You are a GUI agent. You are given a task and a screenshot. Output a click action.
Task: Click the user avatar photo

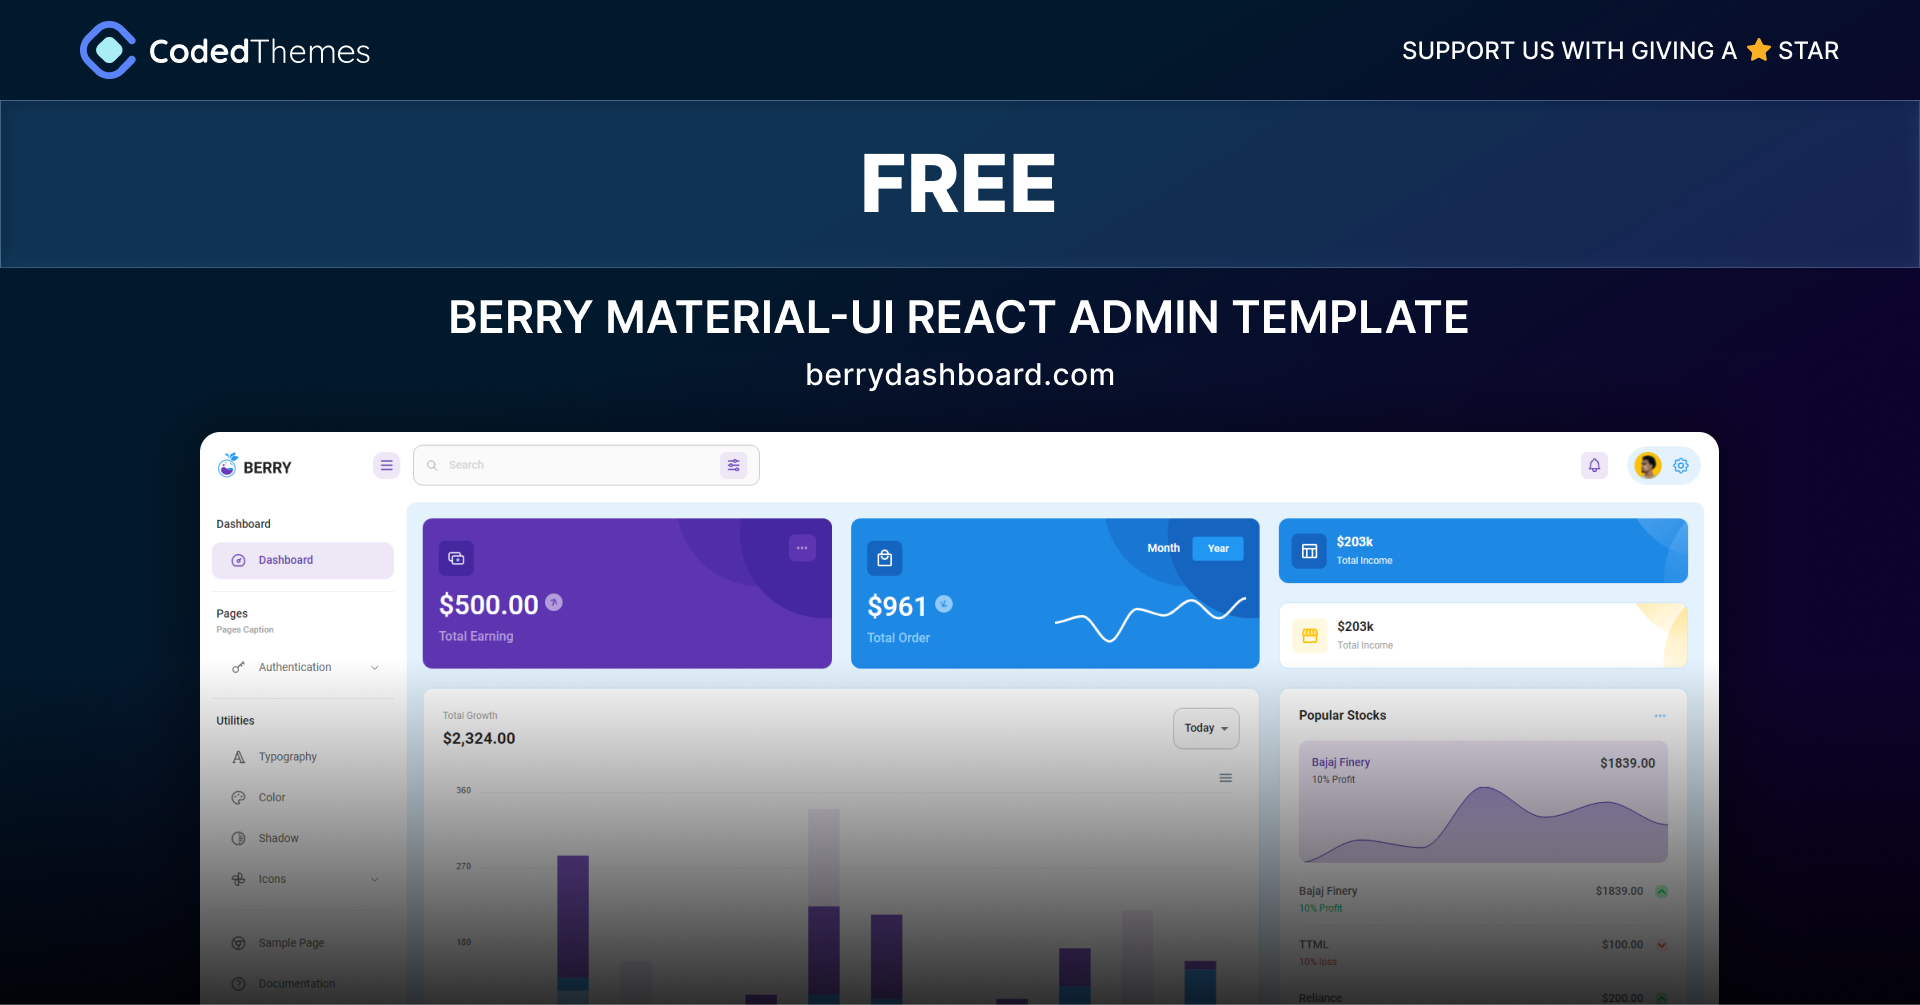click(1648, 465)
